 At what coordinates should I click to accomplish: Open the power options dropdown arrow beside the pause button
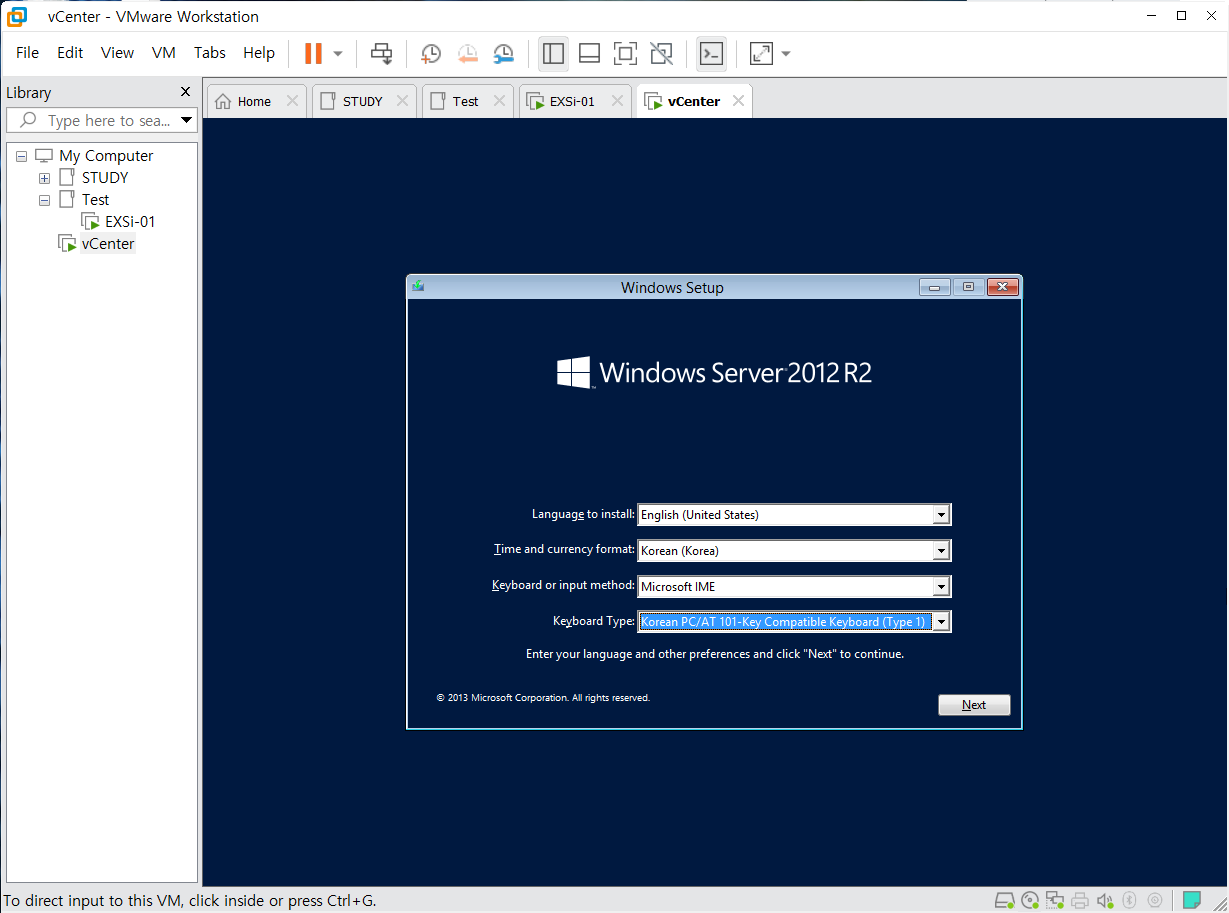point(338,53)
